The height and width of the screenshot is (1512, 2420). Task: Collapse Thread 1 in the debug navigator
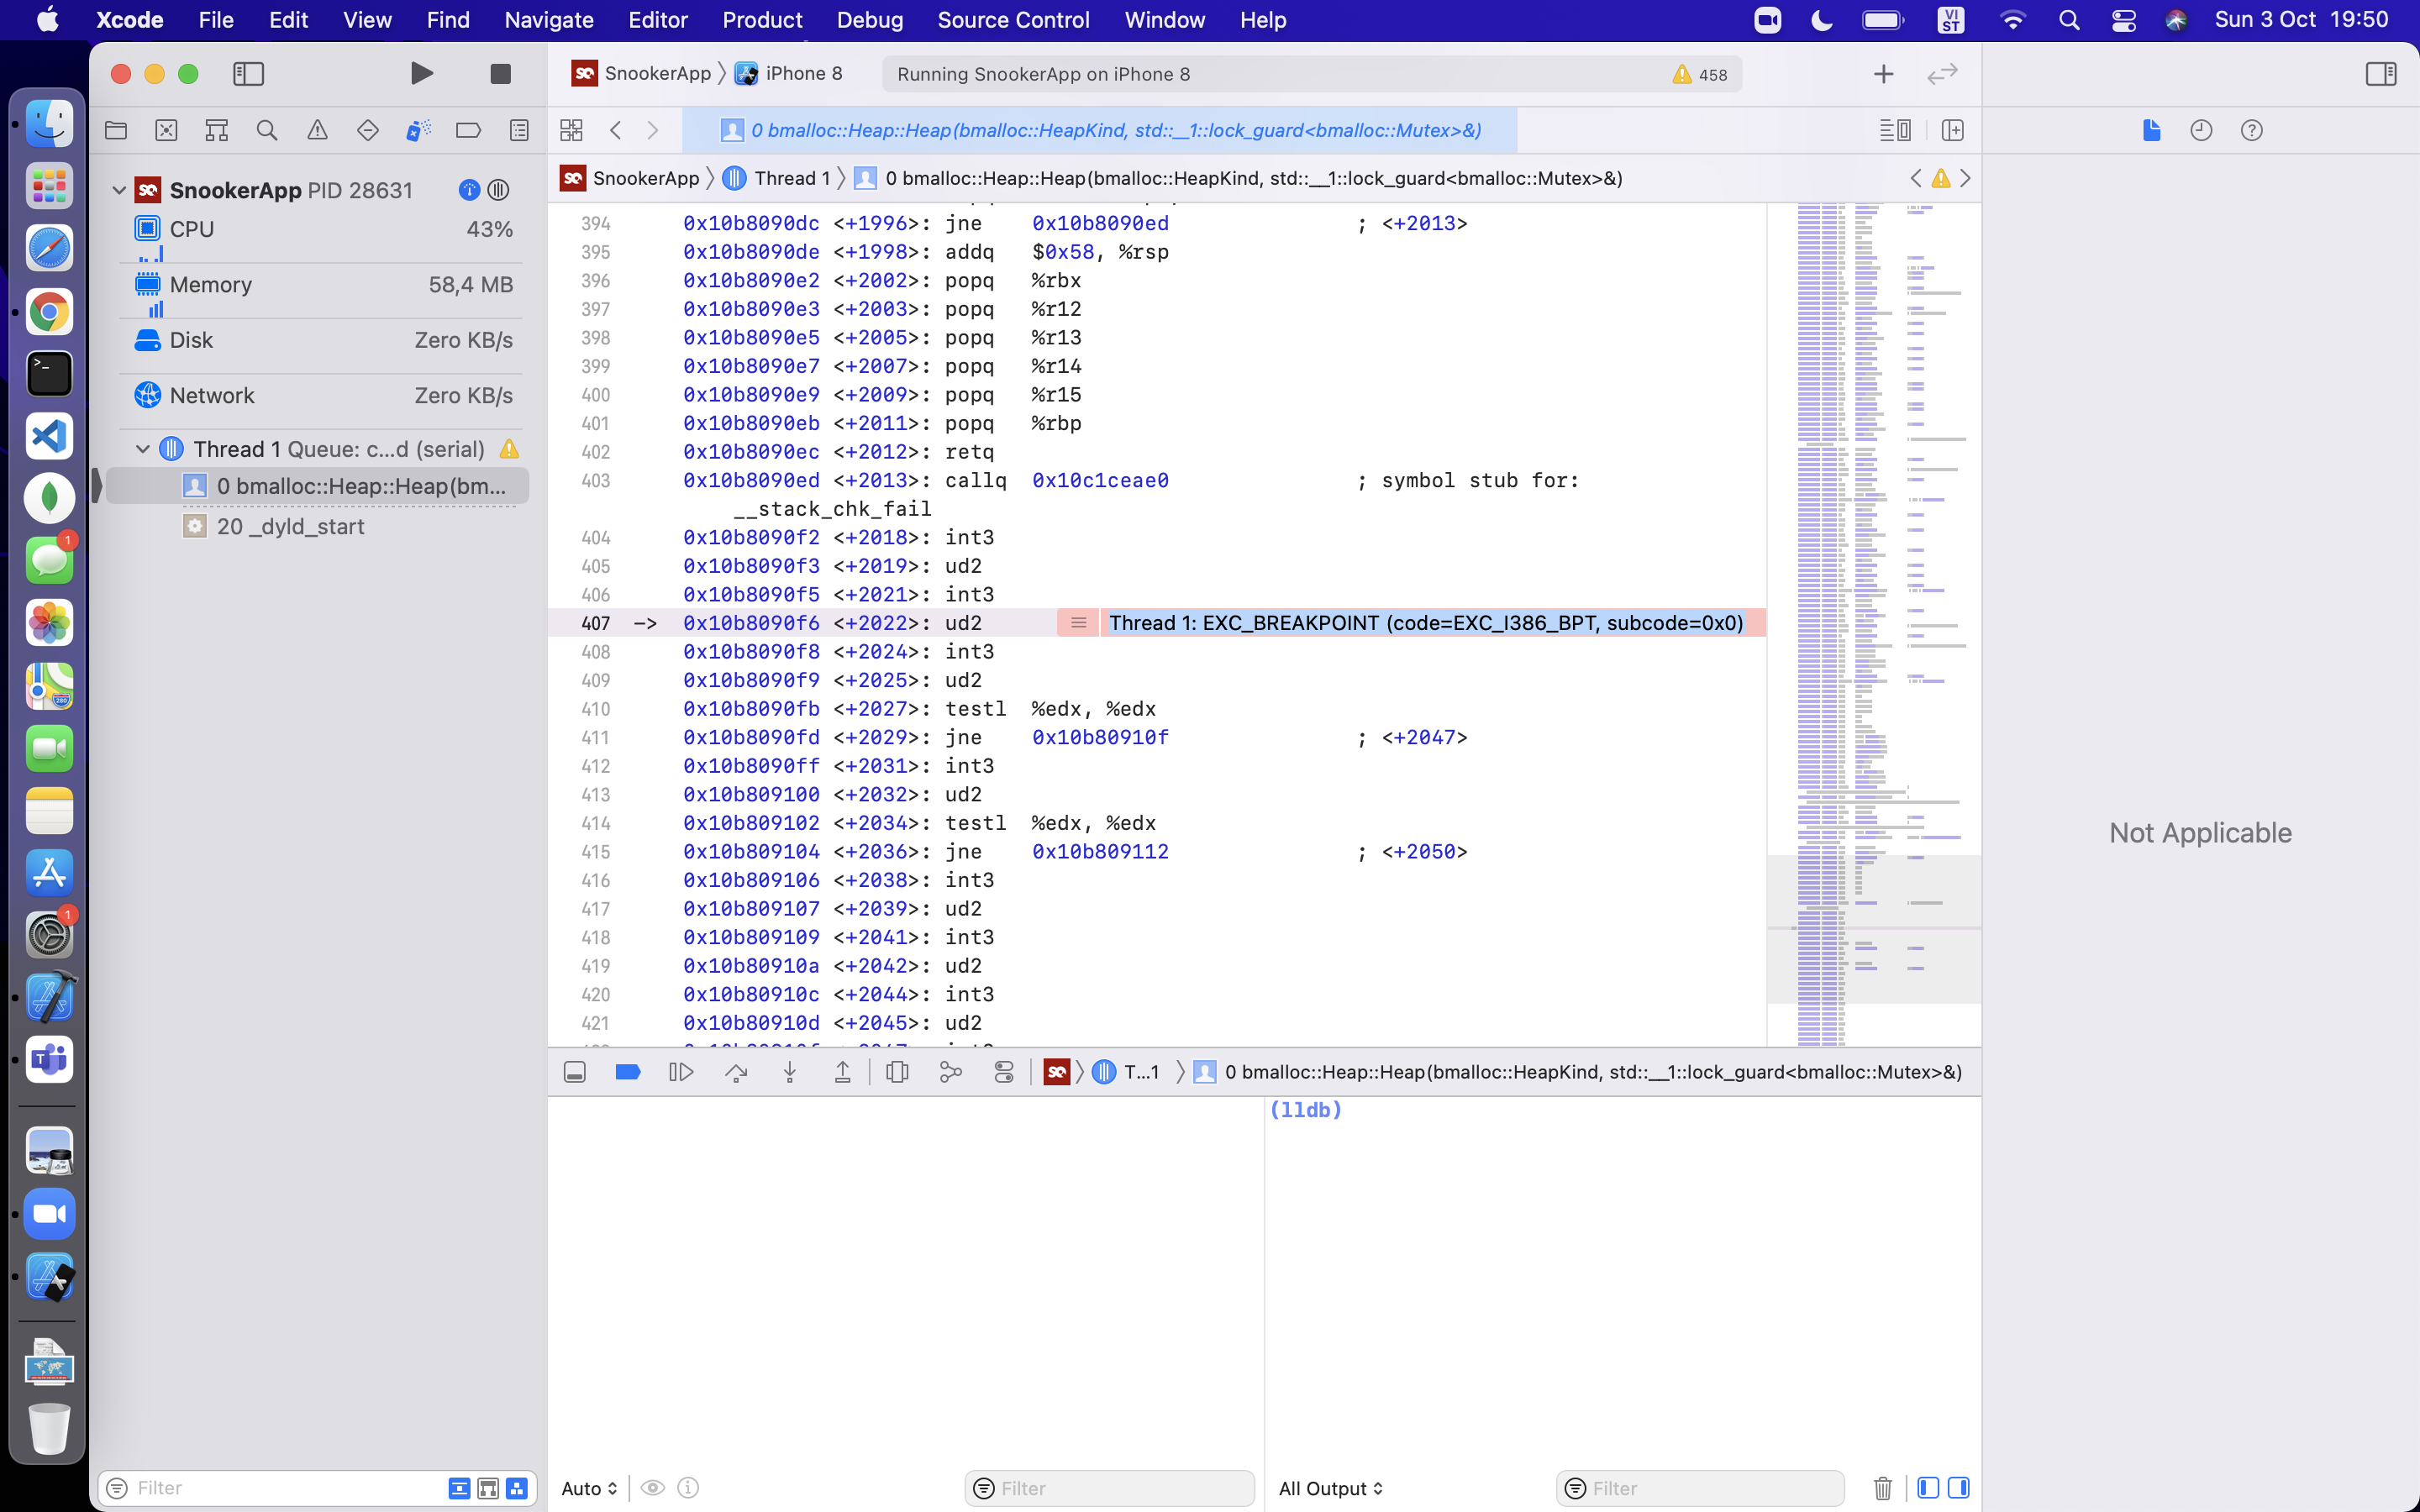(x=141, y=448)
